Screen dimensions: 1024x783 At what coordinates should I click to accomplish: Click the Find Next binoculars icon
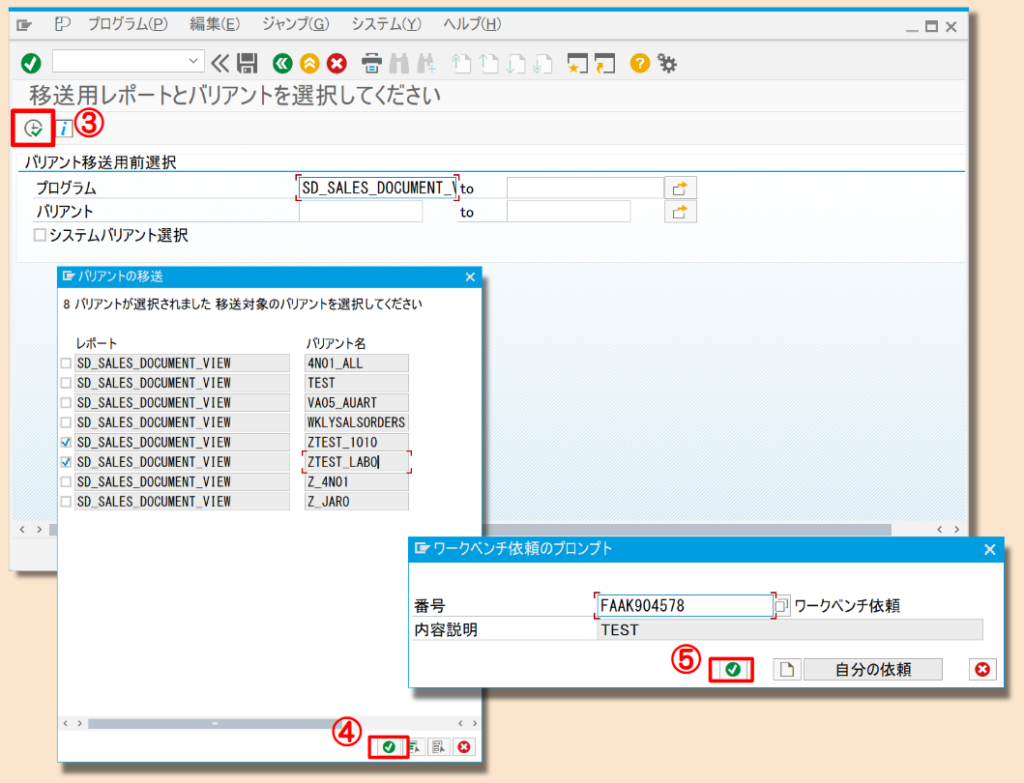pyautogui.click(x=426, y=63)
